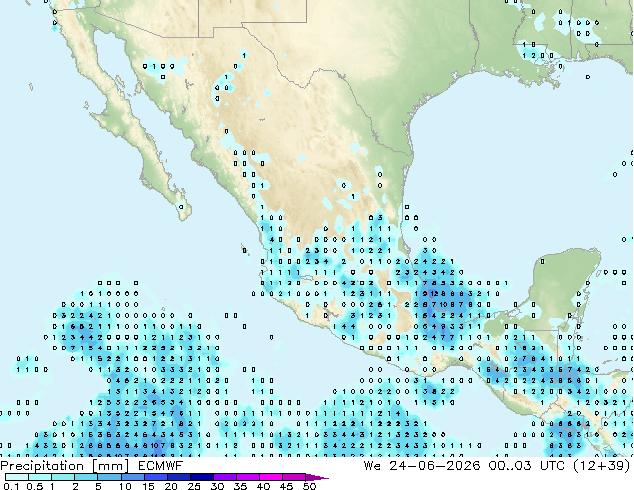
Task: Select the 2–5 mm legend color swatch
Action: pos(86,477)
